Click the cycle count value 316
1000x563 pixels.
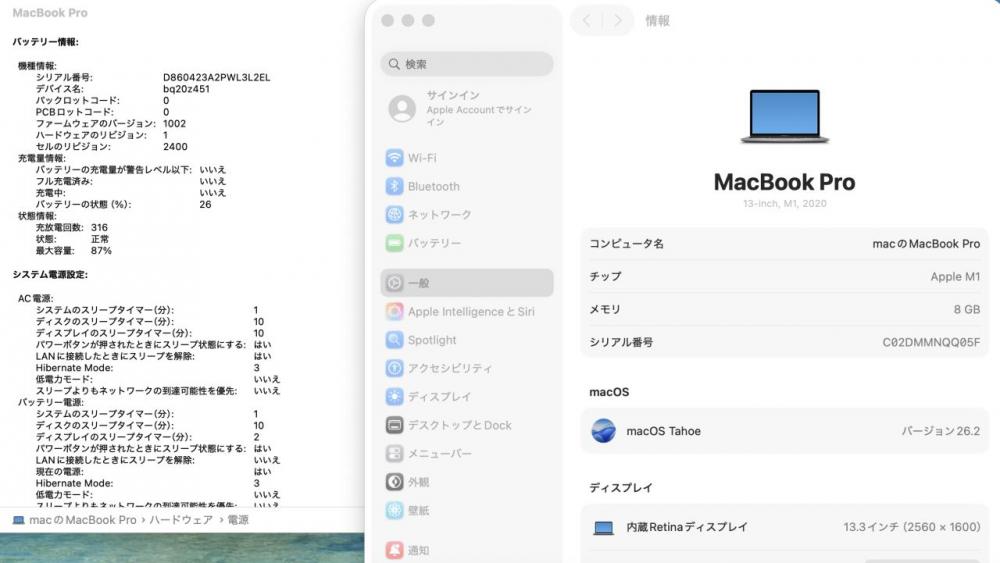click(x=99, y=227)
